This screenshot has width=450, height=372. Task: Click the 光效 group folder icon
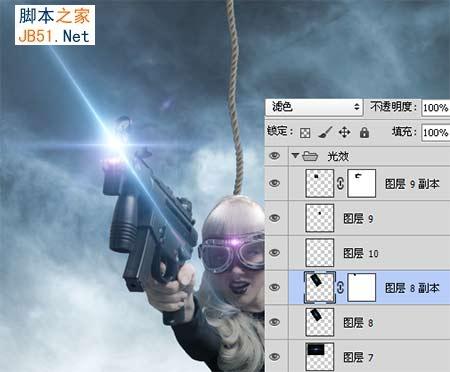pyautogui.click(x=310, y=156)
